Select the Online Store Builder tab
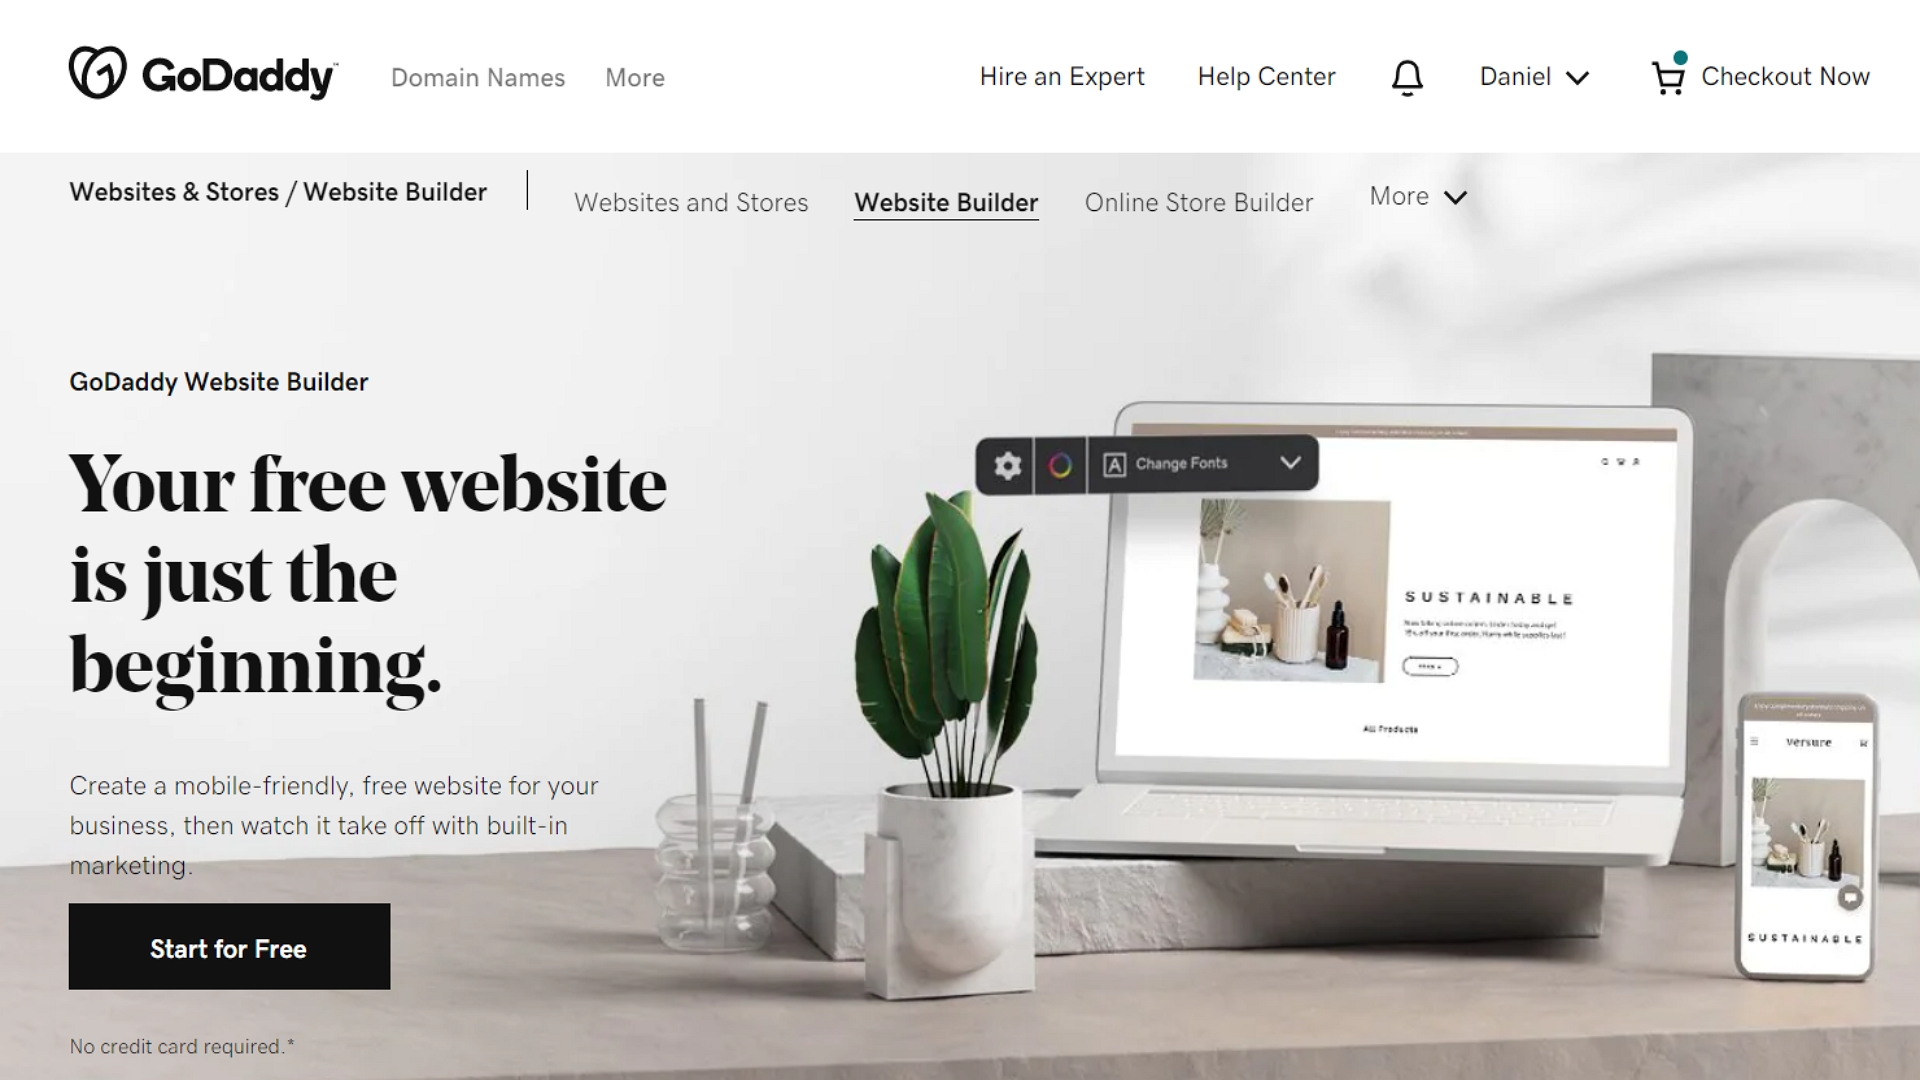The width and height of the screenshot is (1920, 1080). pos(1197,202)
